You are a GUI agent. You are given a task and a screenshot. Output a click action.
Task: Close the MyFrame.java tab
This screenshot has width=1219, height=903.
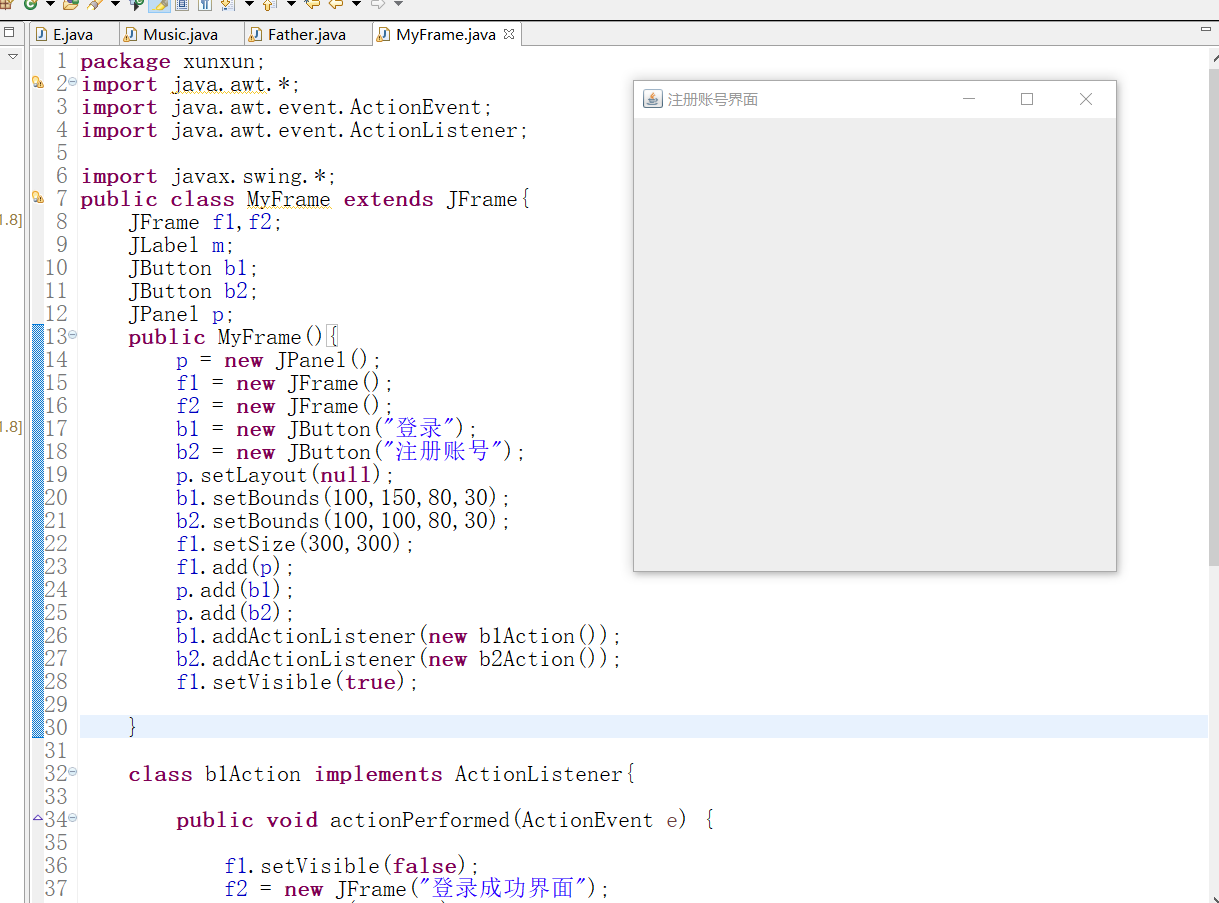509,34
